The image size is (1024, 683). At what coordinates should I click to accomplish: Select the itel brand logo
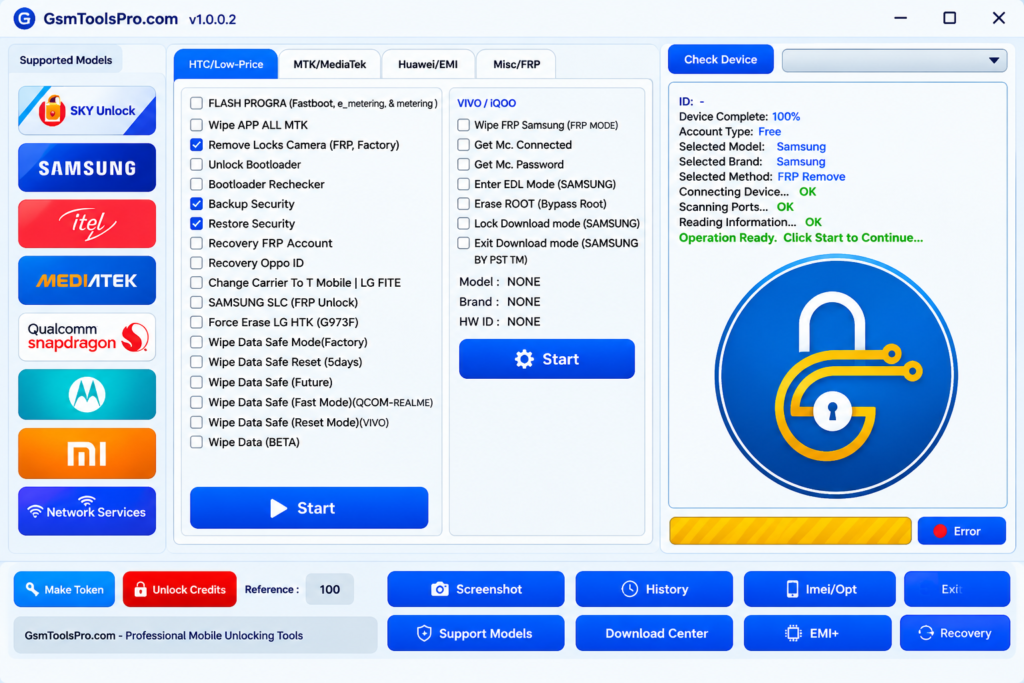tap(87, 224)
